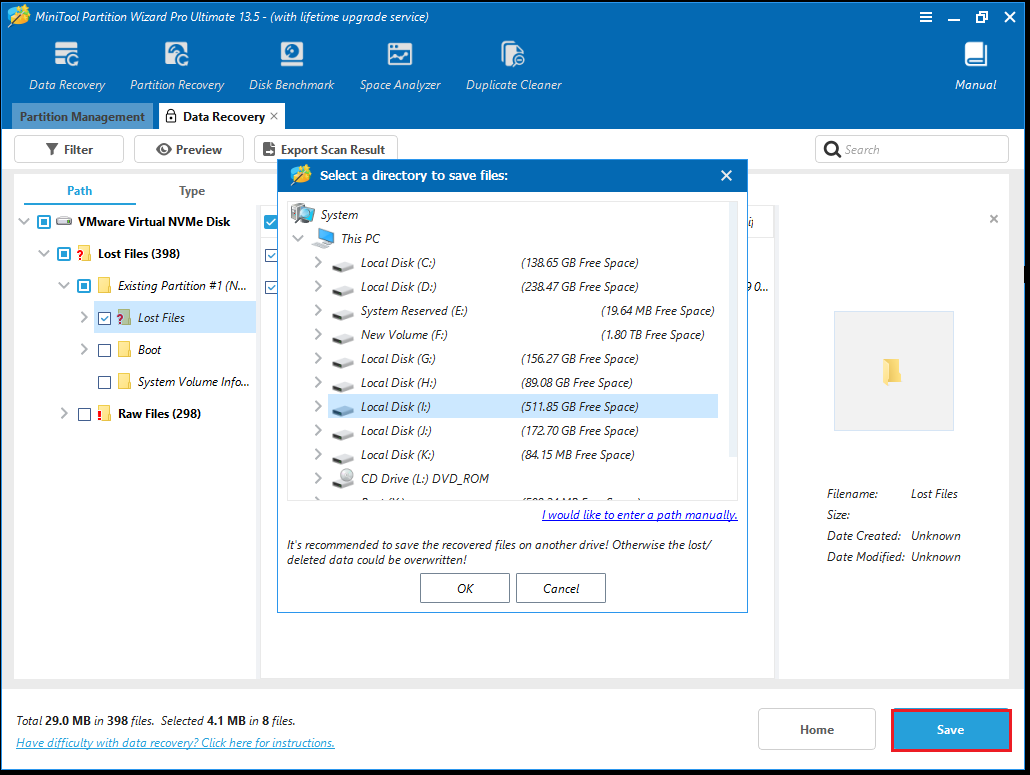Cancel the save directory dialog
The height and width of the screenshot is (775, 1030).
pyautogui.click(x=561, y=588)
